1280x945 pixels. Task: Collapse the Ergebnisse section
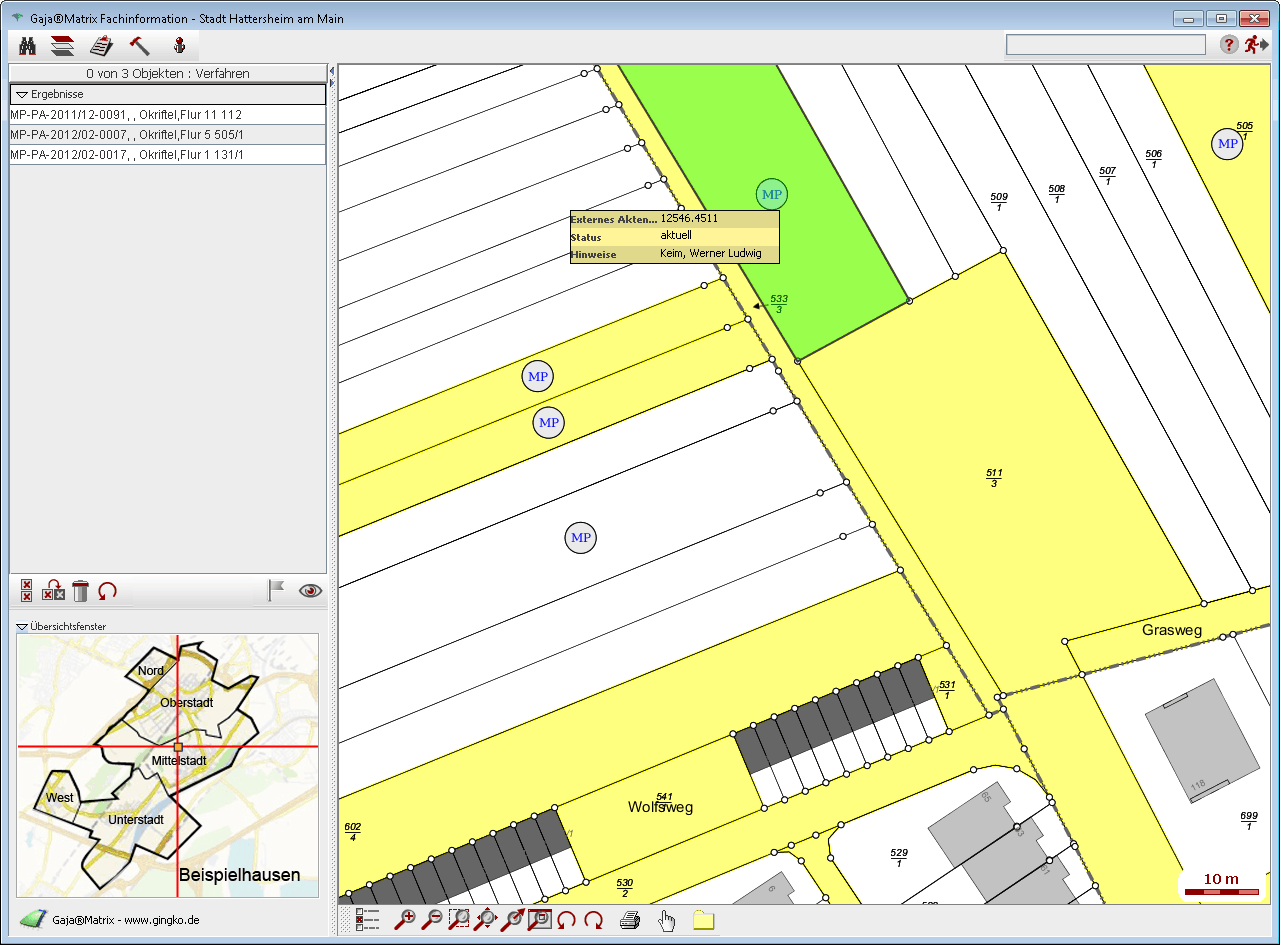[x=22, y=94]
